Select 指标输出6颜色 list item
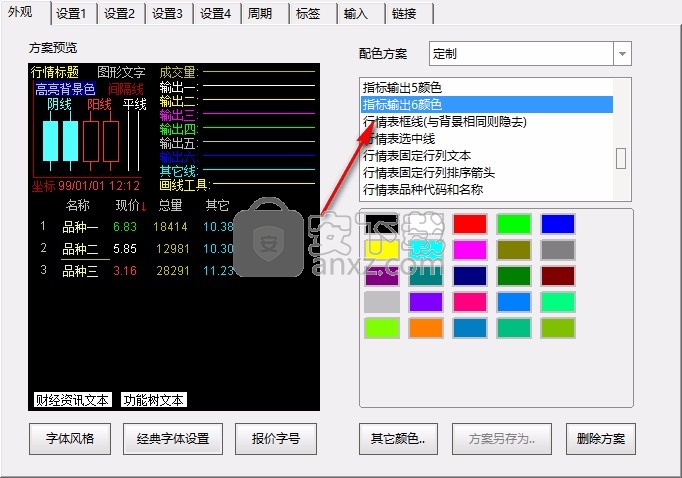Viewport: 682px width, 478px height. (x=486, y=104)
